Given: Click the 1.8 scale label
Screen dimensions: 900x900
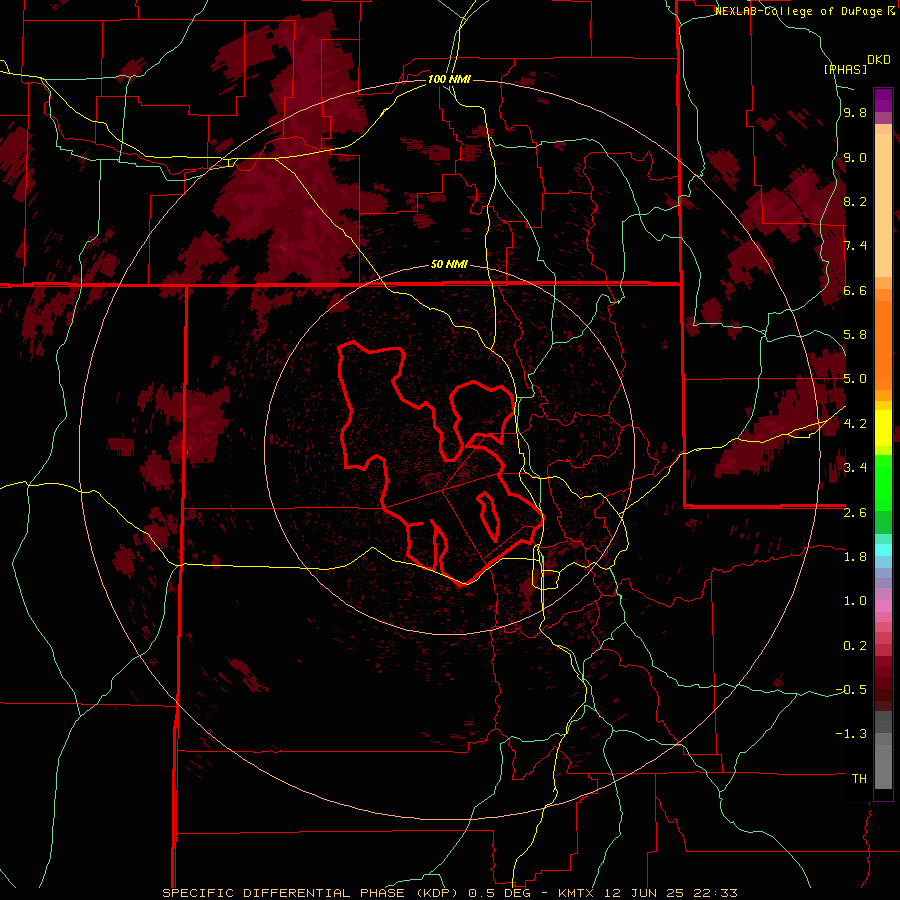Looking at the screenshot, I should (855, 557).
